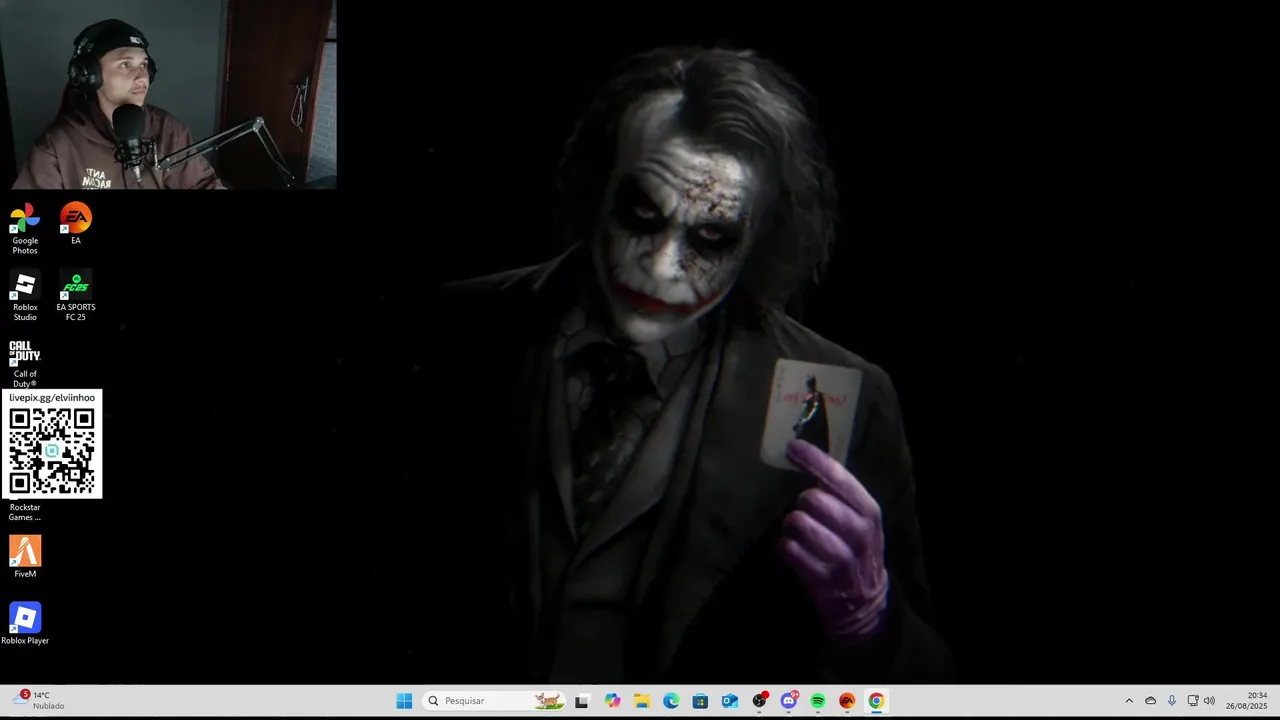Screen dimensions: 1280x720
Task: Expand the hidden system tray icons
Action: 1129,701
